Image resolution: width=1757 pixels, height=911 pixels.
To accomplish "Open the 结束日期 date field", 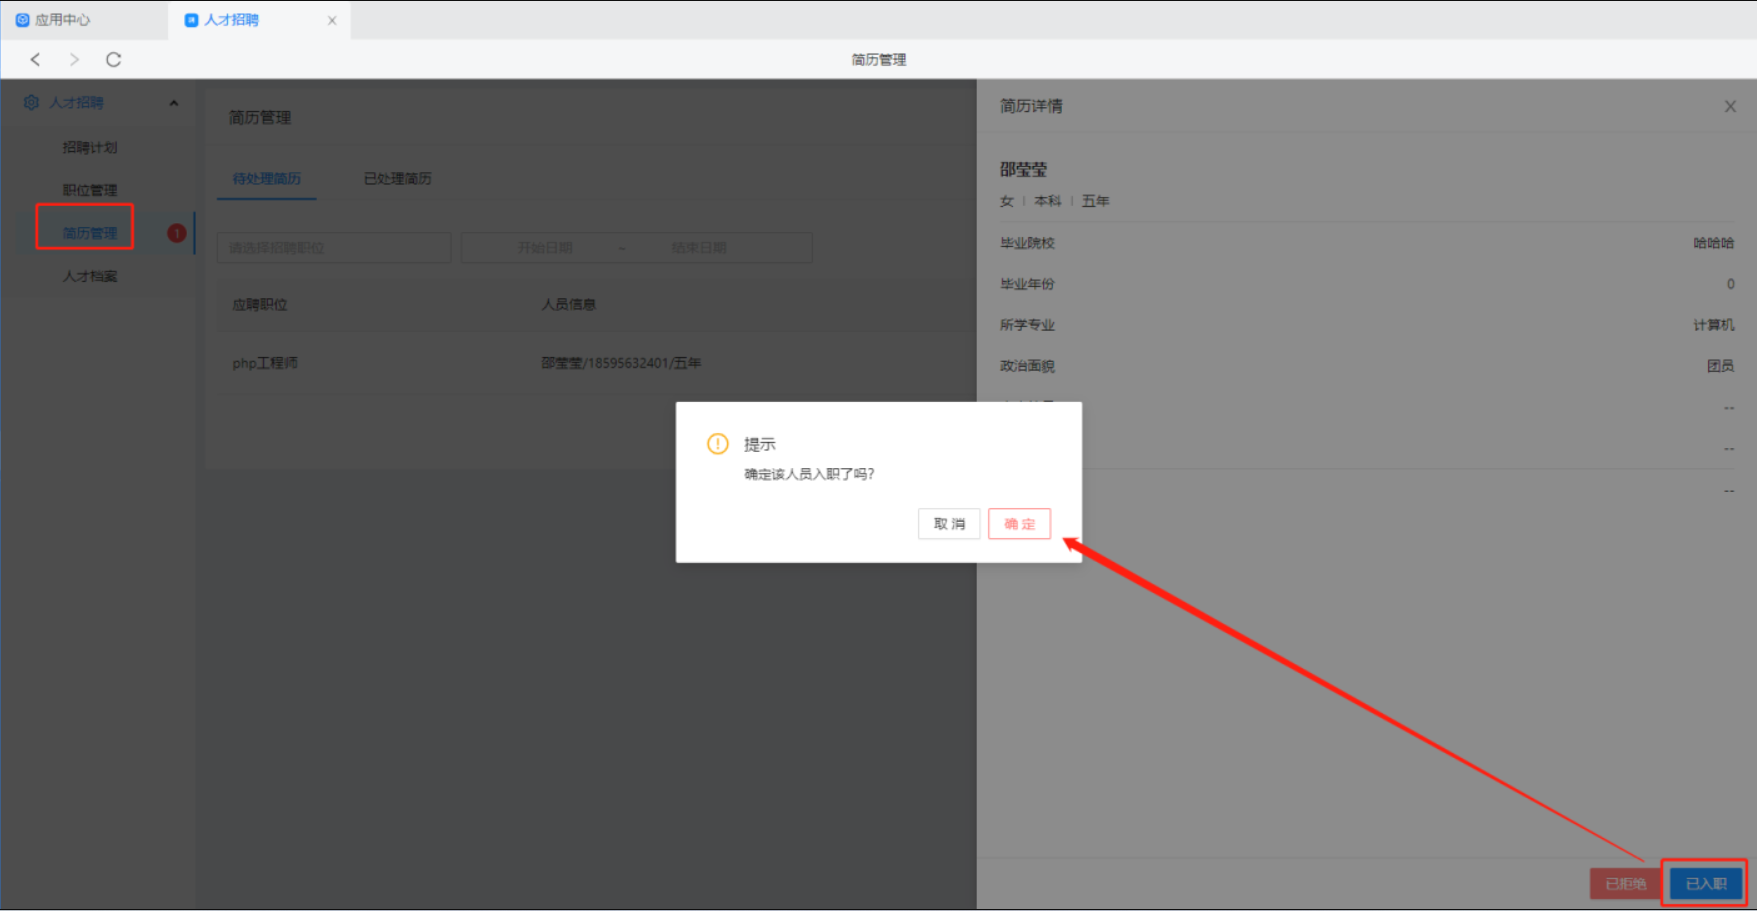I will (x=699, y=248).
